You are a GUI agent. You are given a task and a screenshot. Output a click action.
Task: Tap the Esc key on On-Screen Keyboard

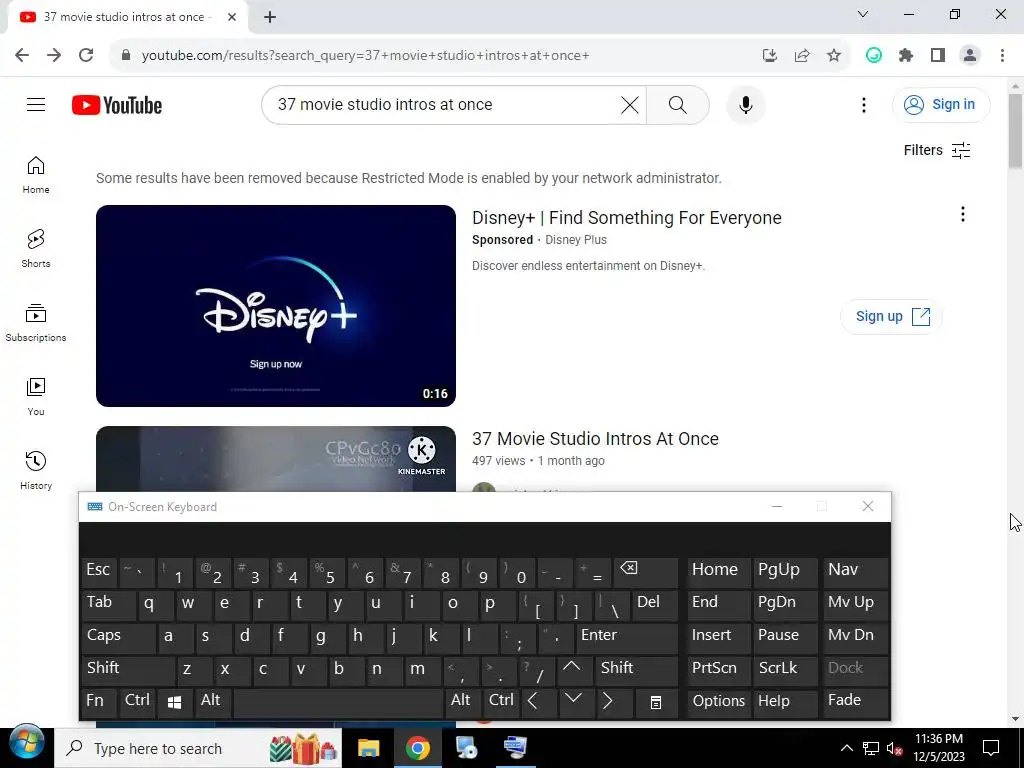(99, 570)
